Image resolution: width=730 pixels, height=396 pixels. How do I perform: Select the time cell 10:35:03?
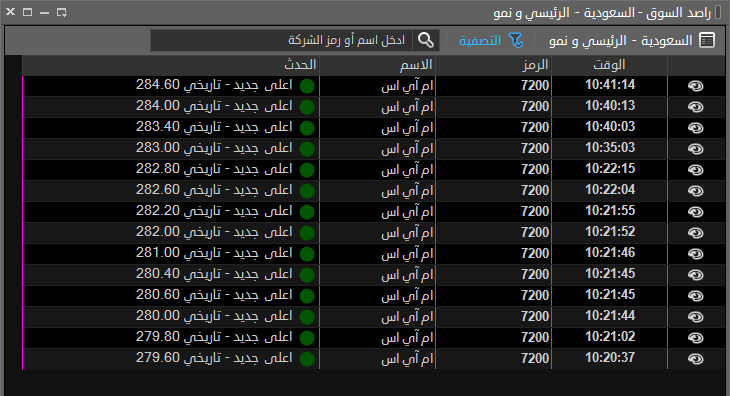(610, 148)
